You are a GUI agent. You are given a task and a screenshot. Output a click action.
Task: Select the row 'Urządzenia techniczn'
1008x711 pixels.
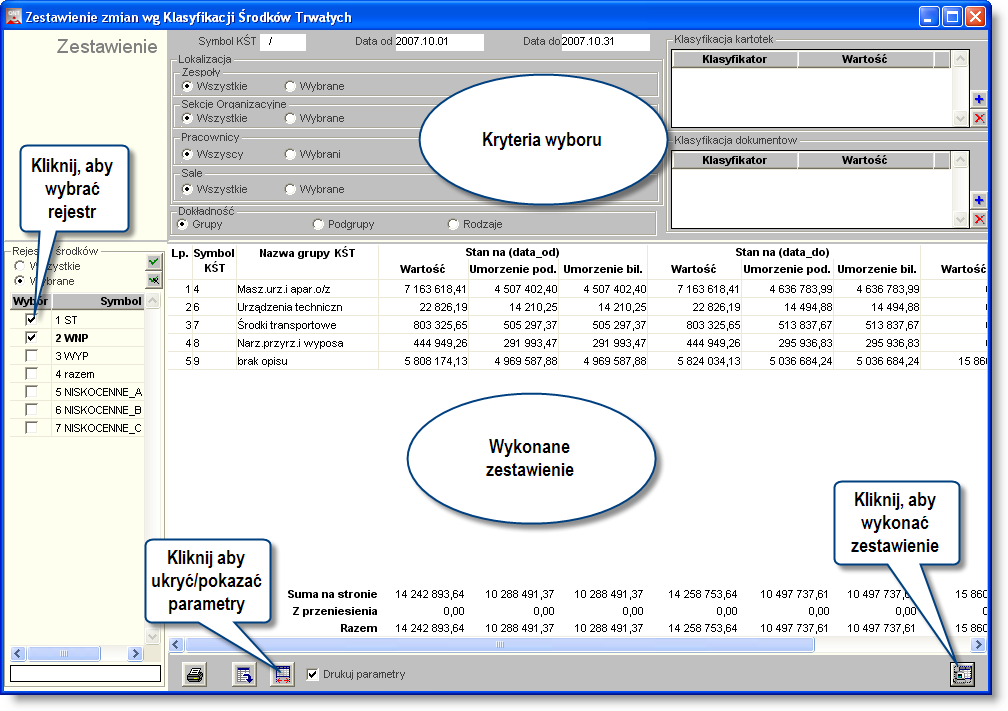coord(577,307)
